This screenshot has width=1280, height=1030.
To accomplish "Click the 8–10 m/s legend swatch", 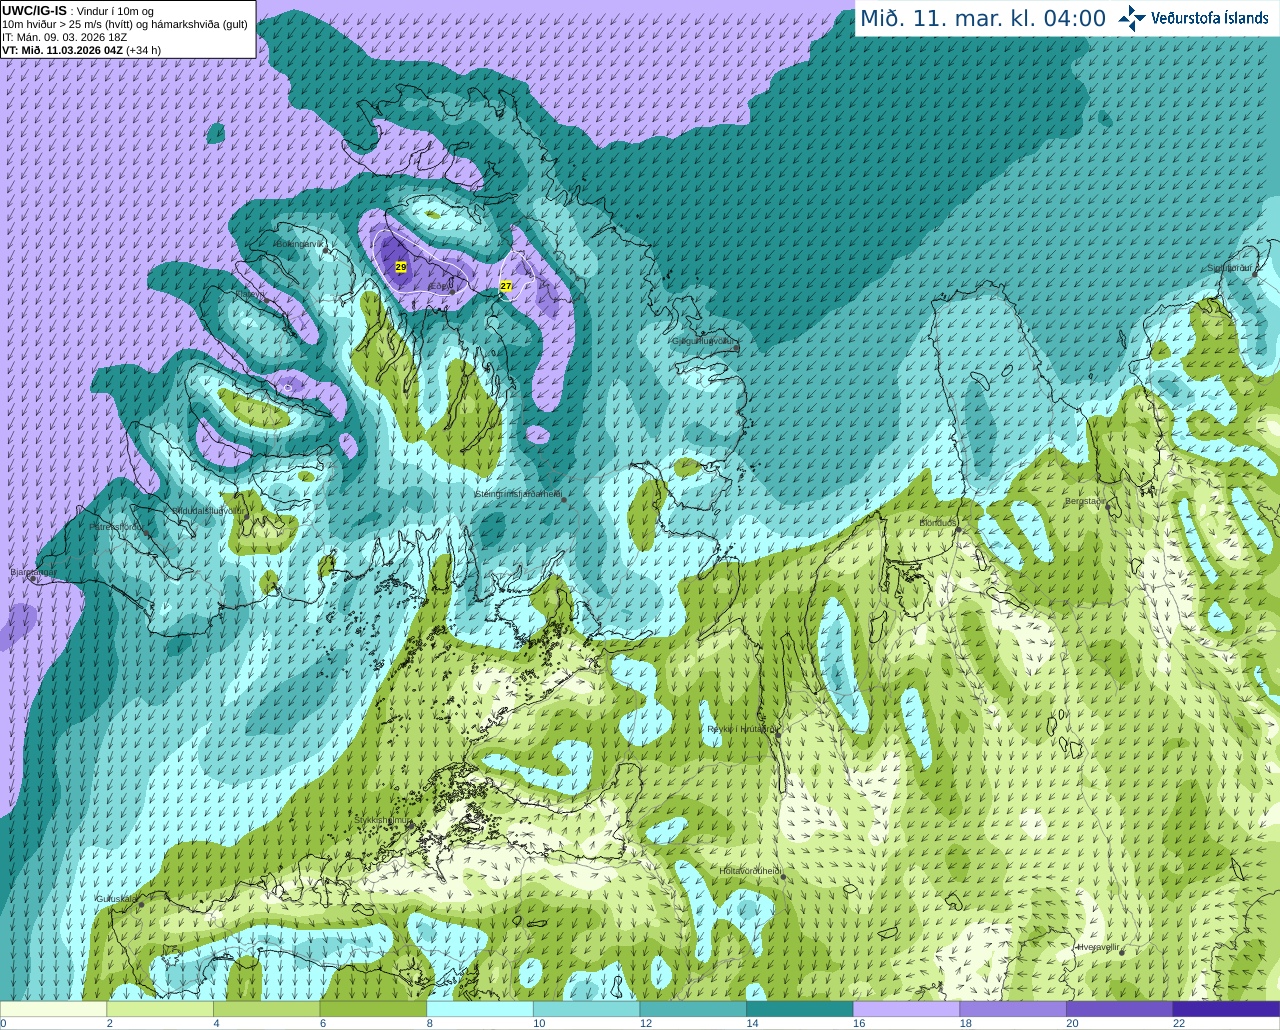I will pyautogui.click(x=480, y=1009).
